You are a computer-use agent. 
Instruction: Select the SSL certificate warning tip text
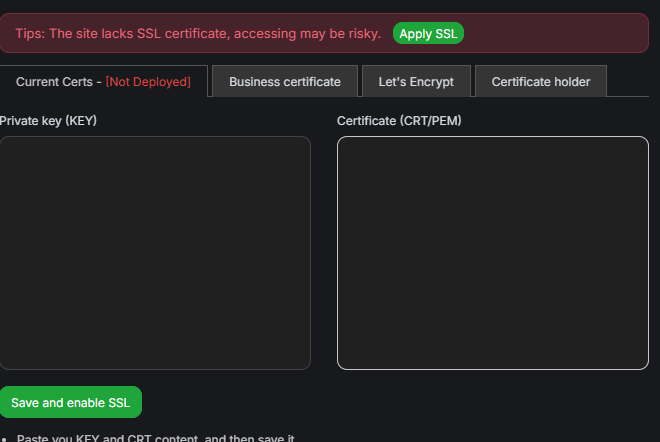[x=198, y=34]
